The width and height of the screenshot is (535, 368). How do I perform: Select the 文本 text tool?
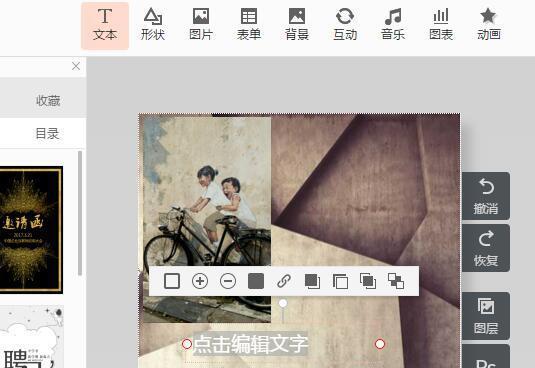click(105, 26)
